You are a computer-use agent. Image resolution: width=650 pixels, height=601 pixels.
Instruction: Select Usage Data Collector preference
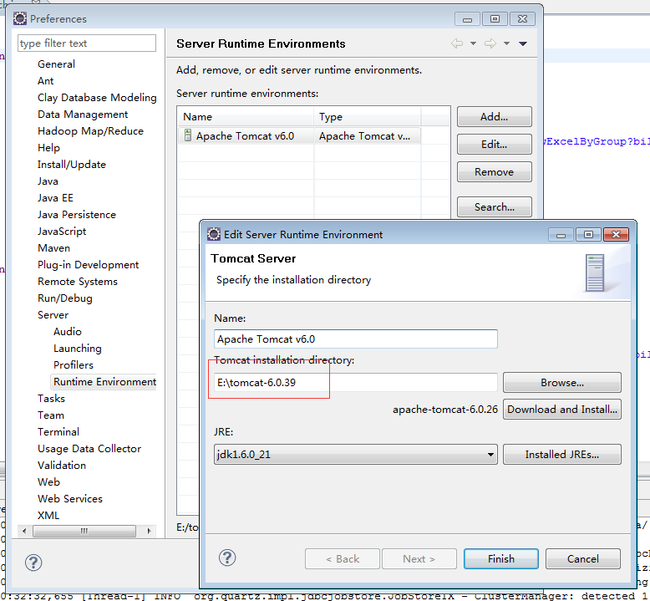[x=89, y=448]
